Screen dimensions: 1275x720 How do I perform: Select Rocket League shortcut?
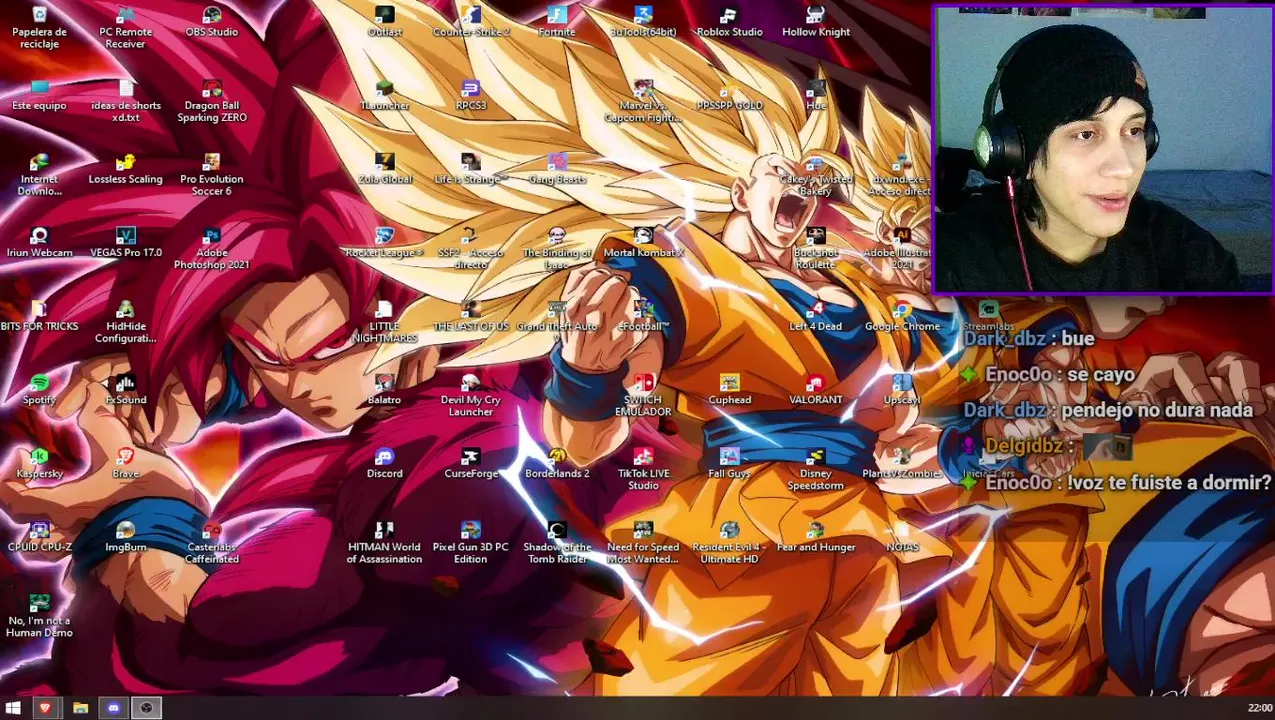click(x=384, y=242)
